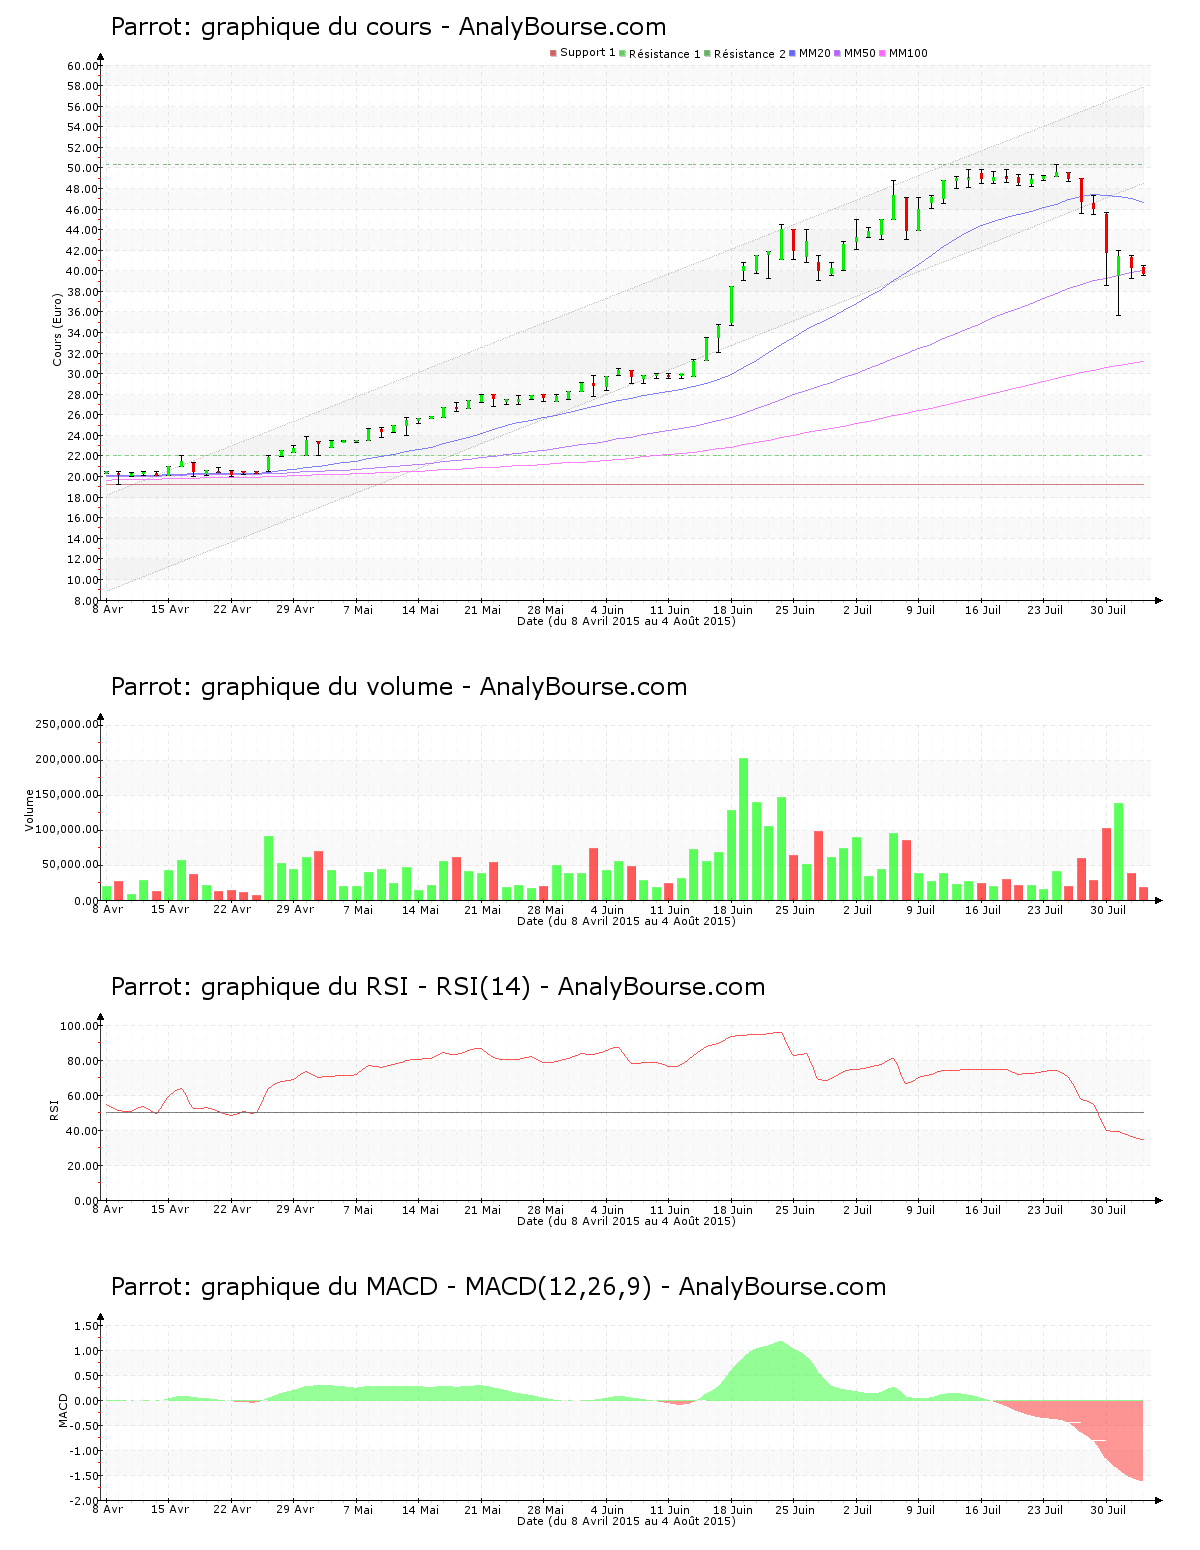This screenshot has width=1200, height=1550.
Task: Click '25 Juin' on the volume chart axis
Action: tap(795, 910)
